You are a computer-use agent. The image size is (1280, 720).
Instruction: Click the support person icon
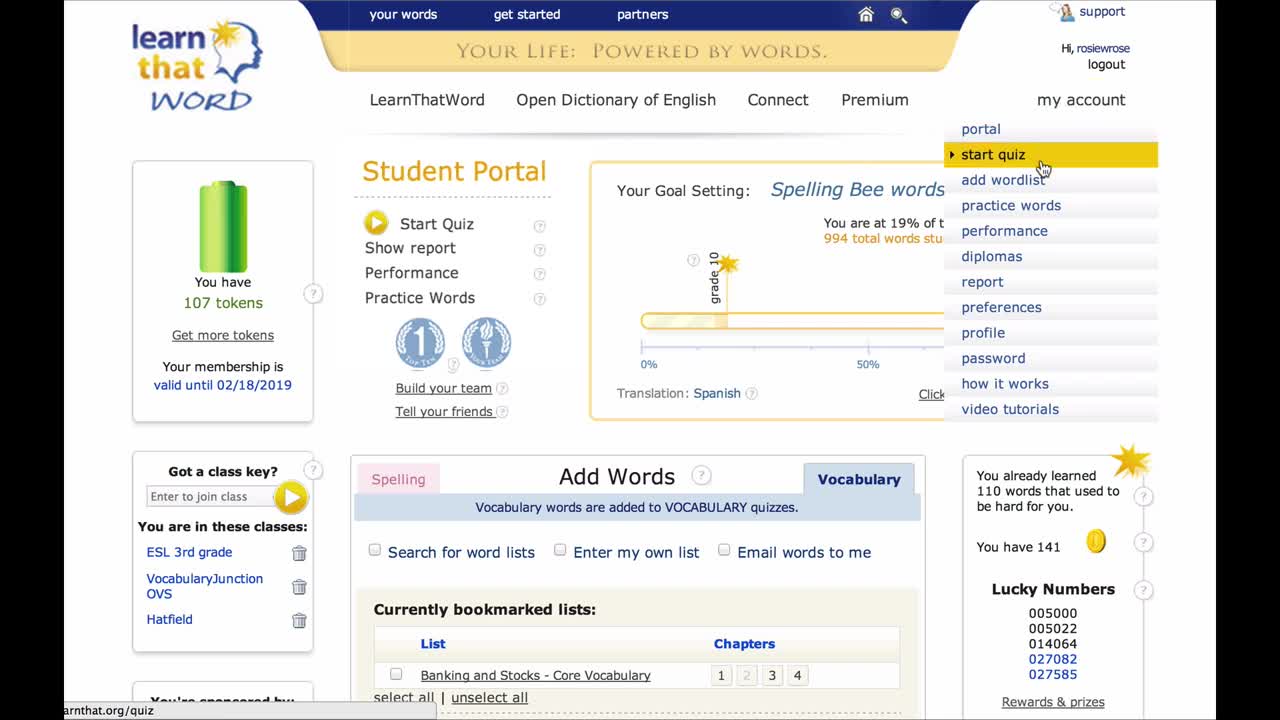point(1066,12)
